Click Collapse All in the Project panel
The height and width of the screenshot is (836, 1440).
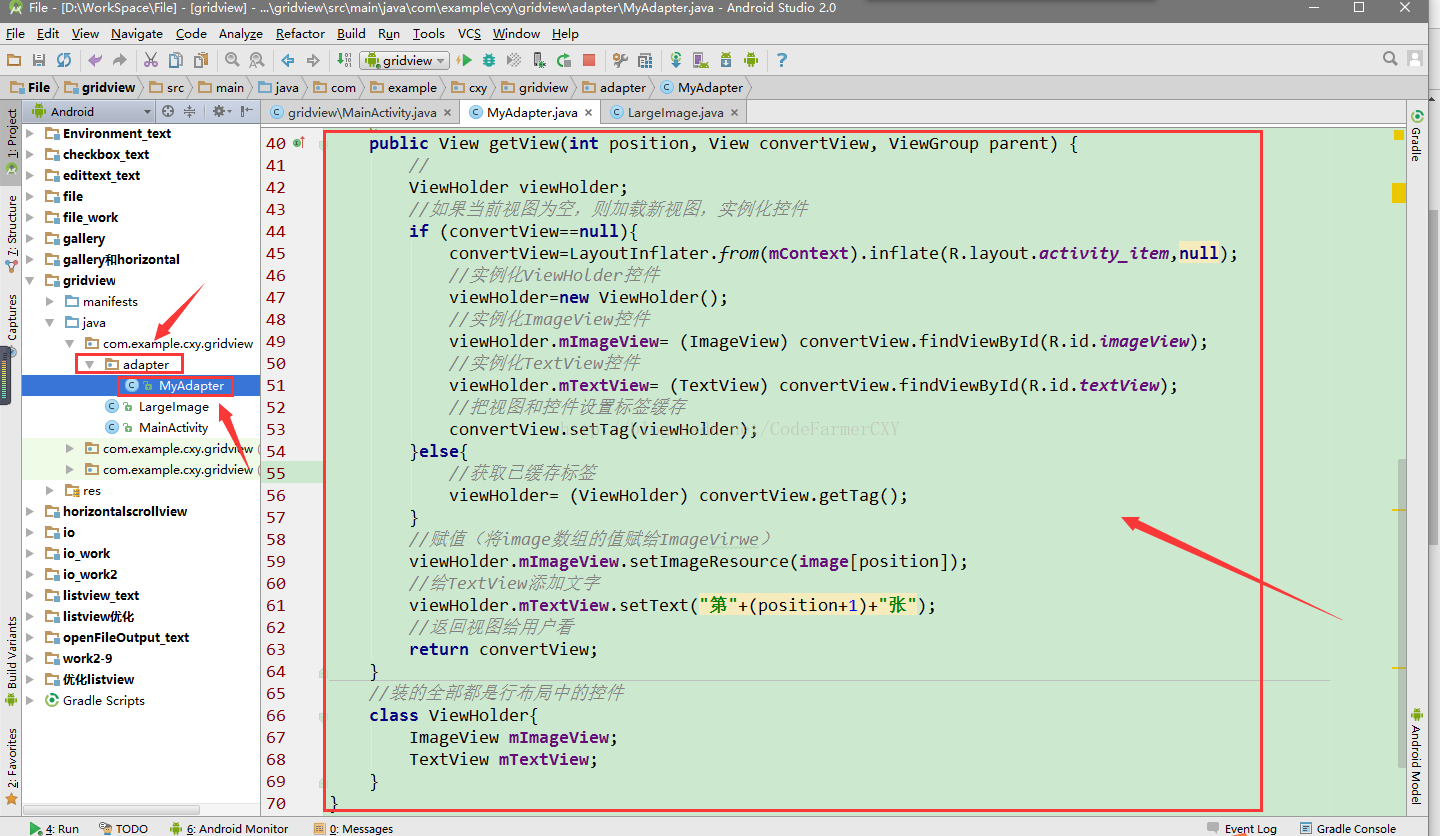coord(189,111)
